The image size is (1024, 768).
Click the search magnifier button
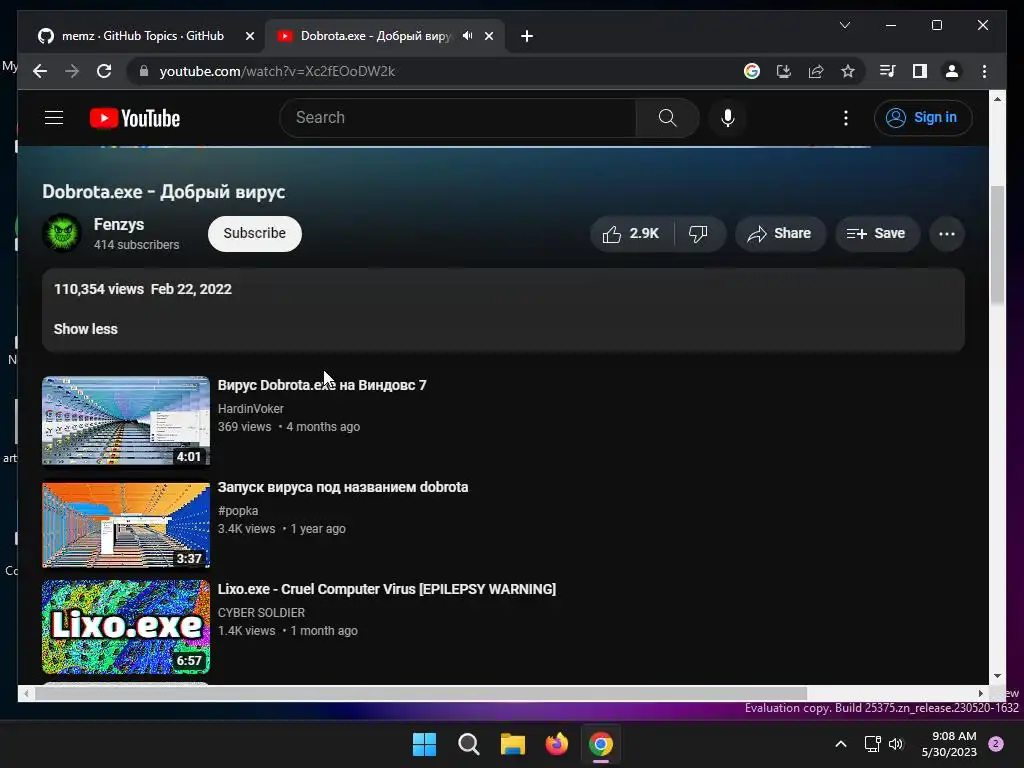(667, 118)
